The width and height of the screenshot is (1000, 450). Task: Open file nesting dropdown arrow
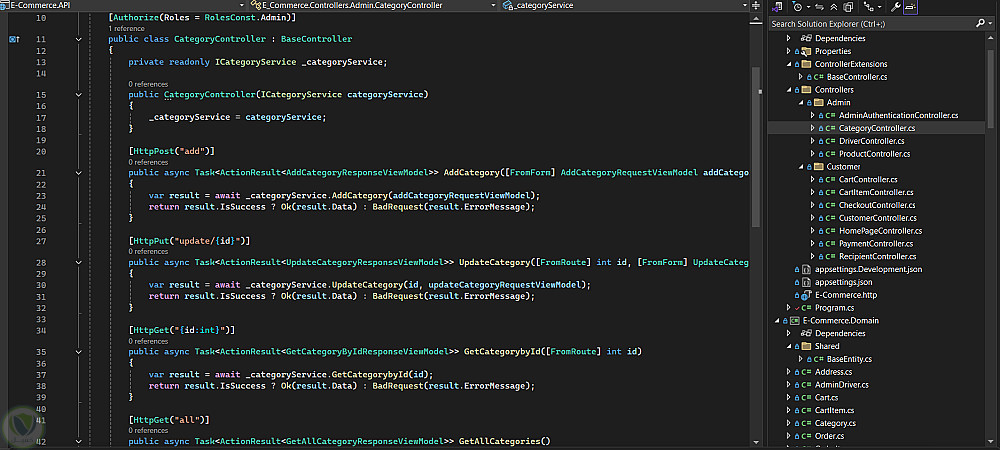click(x=879, y=7)
